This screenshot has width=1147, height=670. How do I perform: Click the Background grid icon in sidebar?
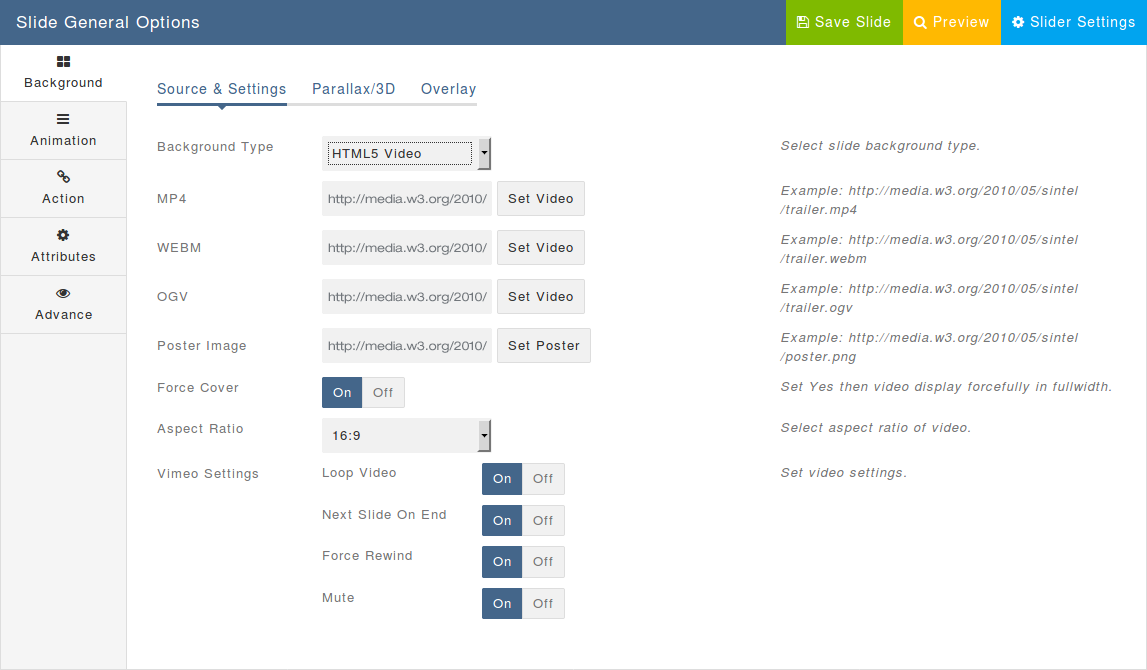64,61
